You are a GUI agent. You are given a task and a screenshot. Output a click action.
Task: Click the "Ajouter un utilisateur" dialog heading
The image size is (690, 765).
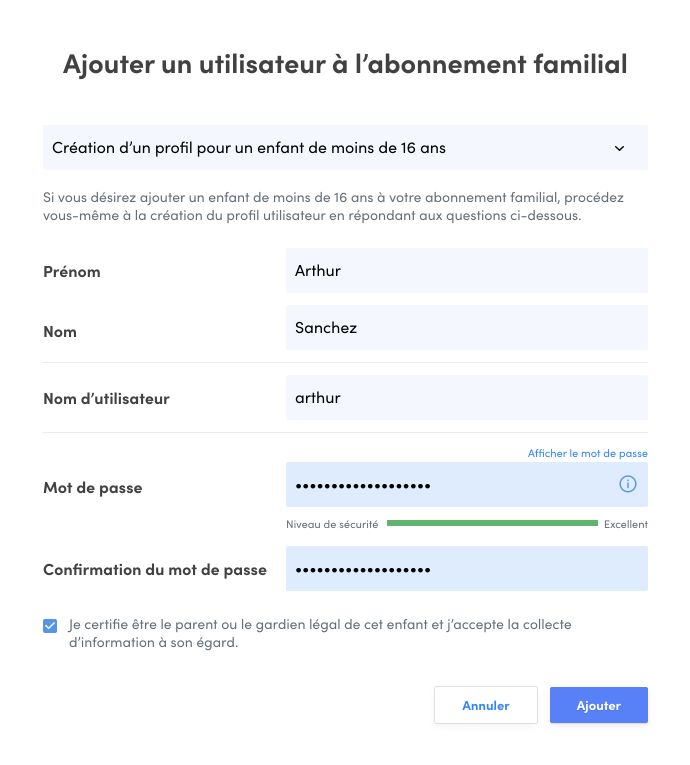[x=345, y=65]
